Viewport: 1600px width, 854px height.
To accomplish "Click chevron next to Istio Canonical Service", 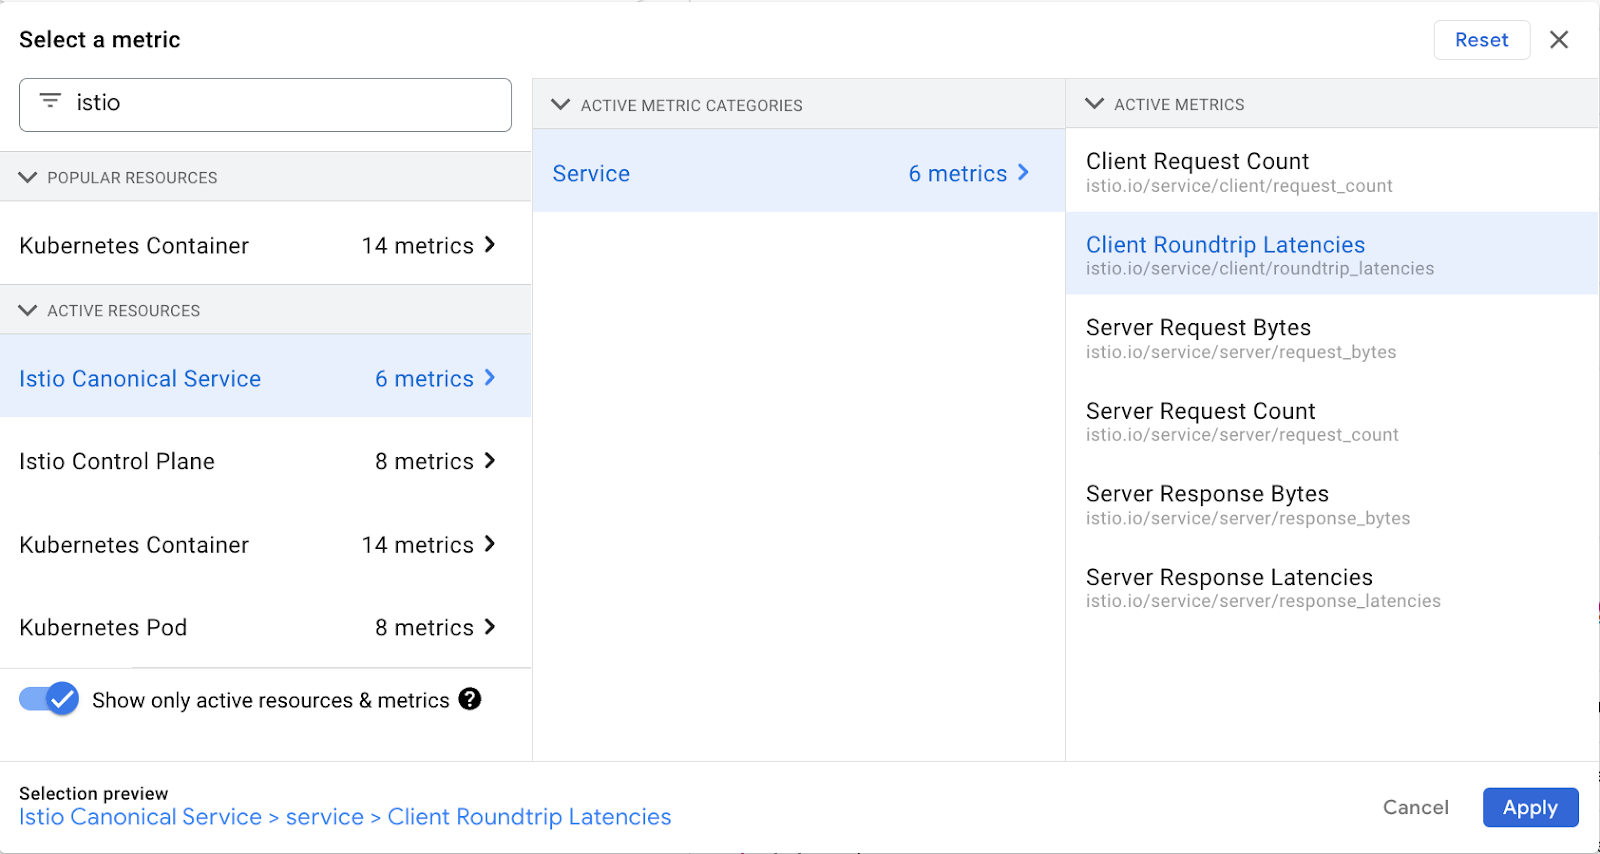I will (x=490, y=378).
